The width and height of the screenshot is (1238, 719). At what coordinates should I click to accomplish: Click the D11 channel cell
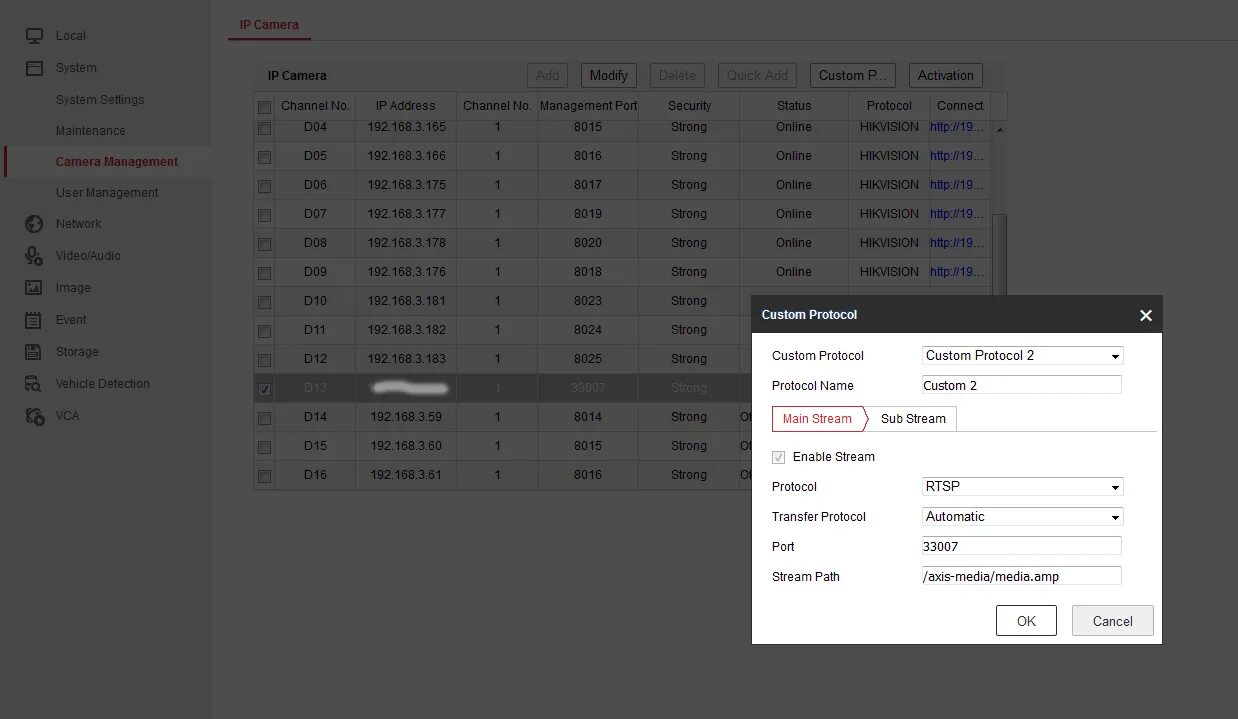[x=315, y=330]
